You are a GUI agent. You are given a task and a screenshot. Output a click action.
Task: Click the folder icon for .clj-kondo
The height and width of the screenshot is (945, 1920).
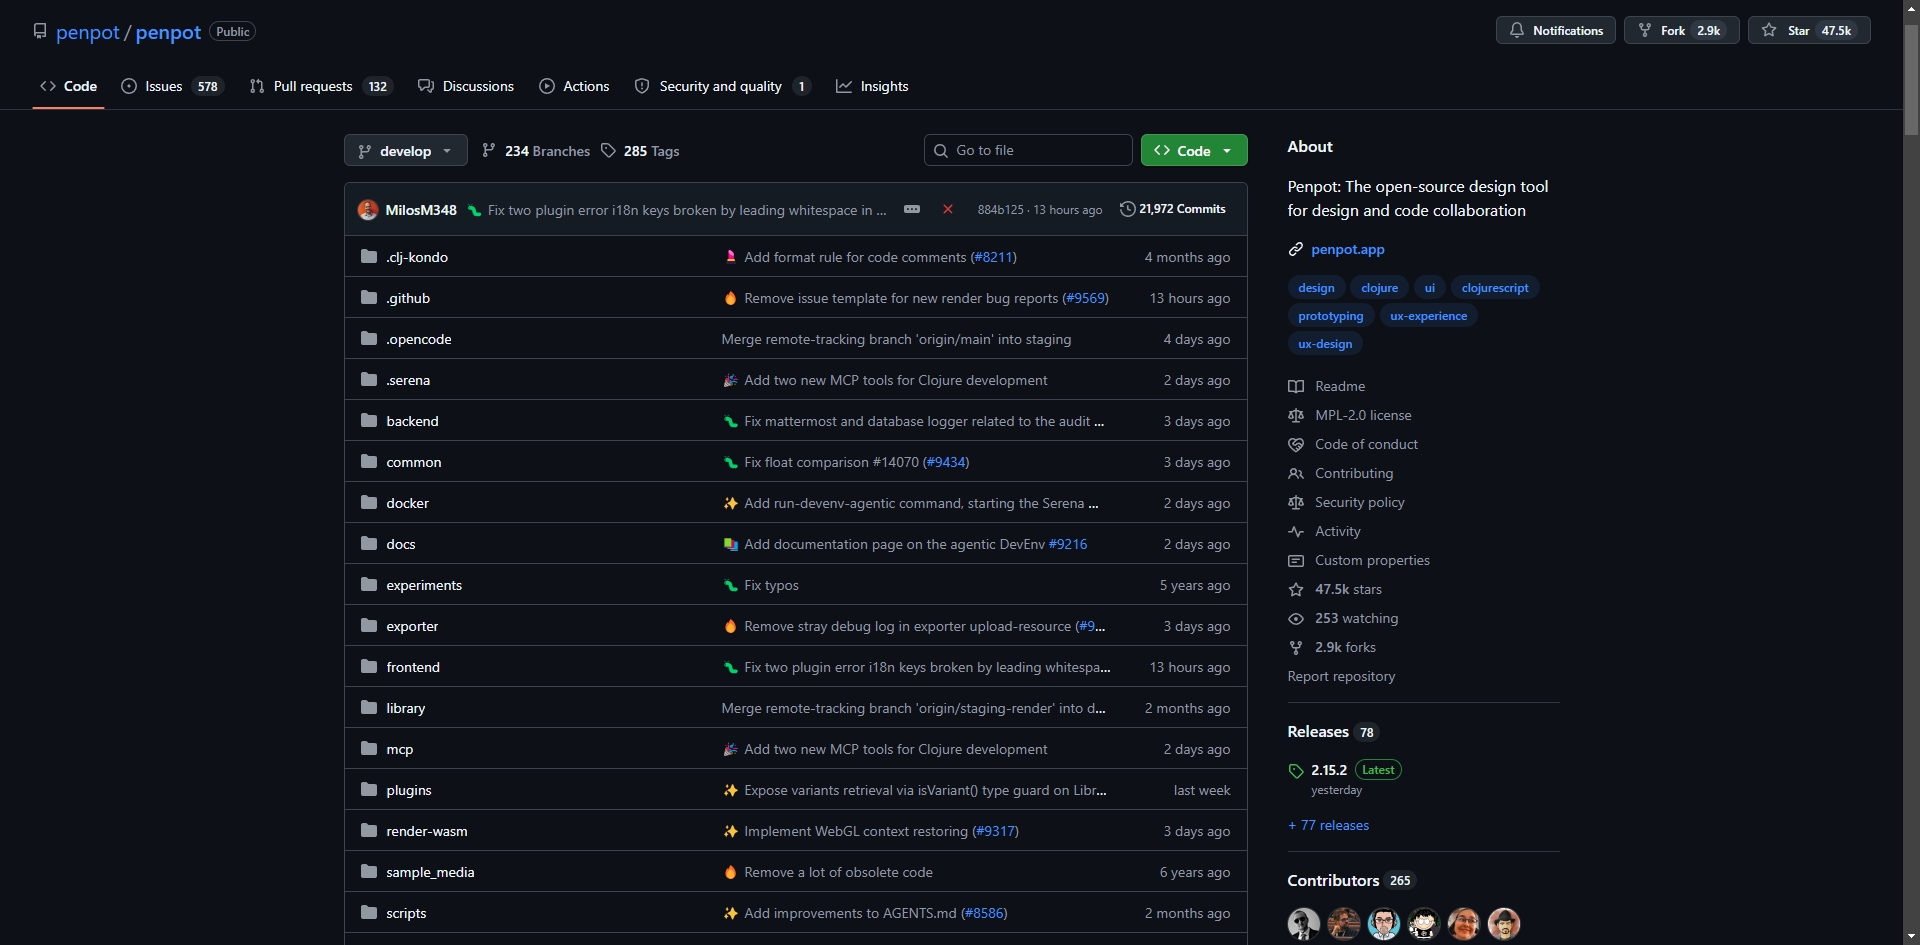pos(369,257)
